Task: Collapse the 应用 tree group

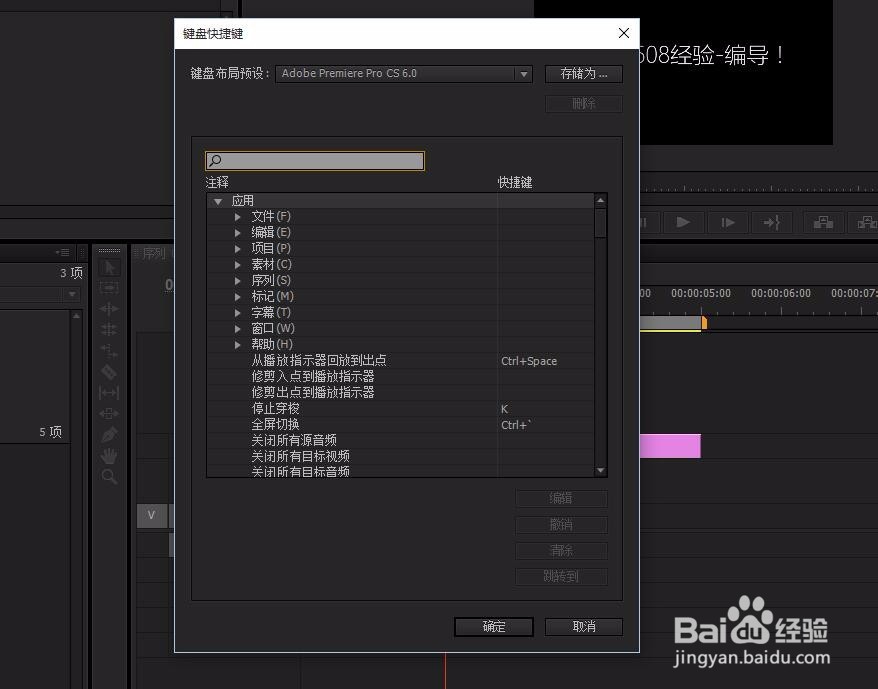Action: point(218,201)
